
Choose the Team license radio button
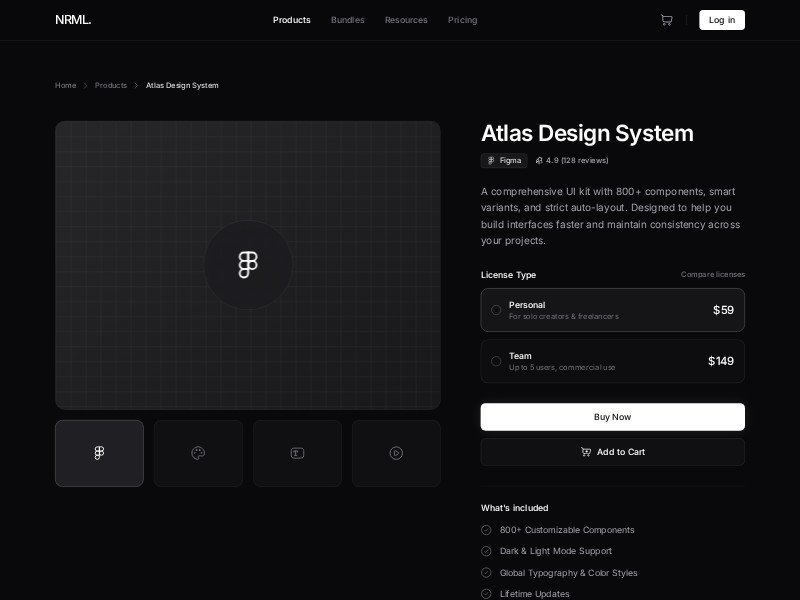pos(496,361)
